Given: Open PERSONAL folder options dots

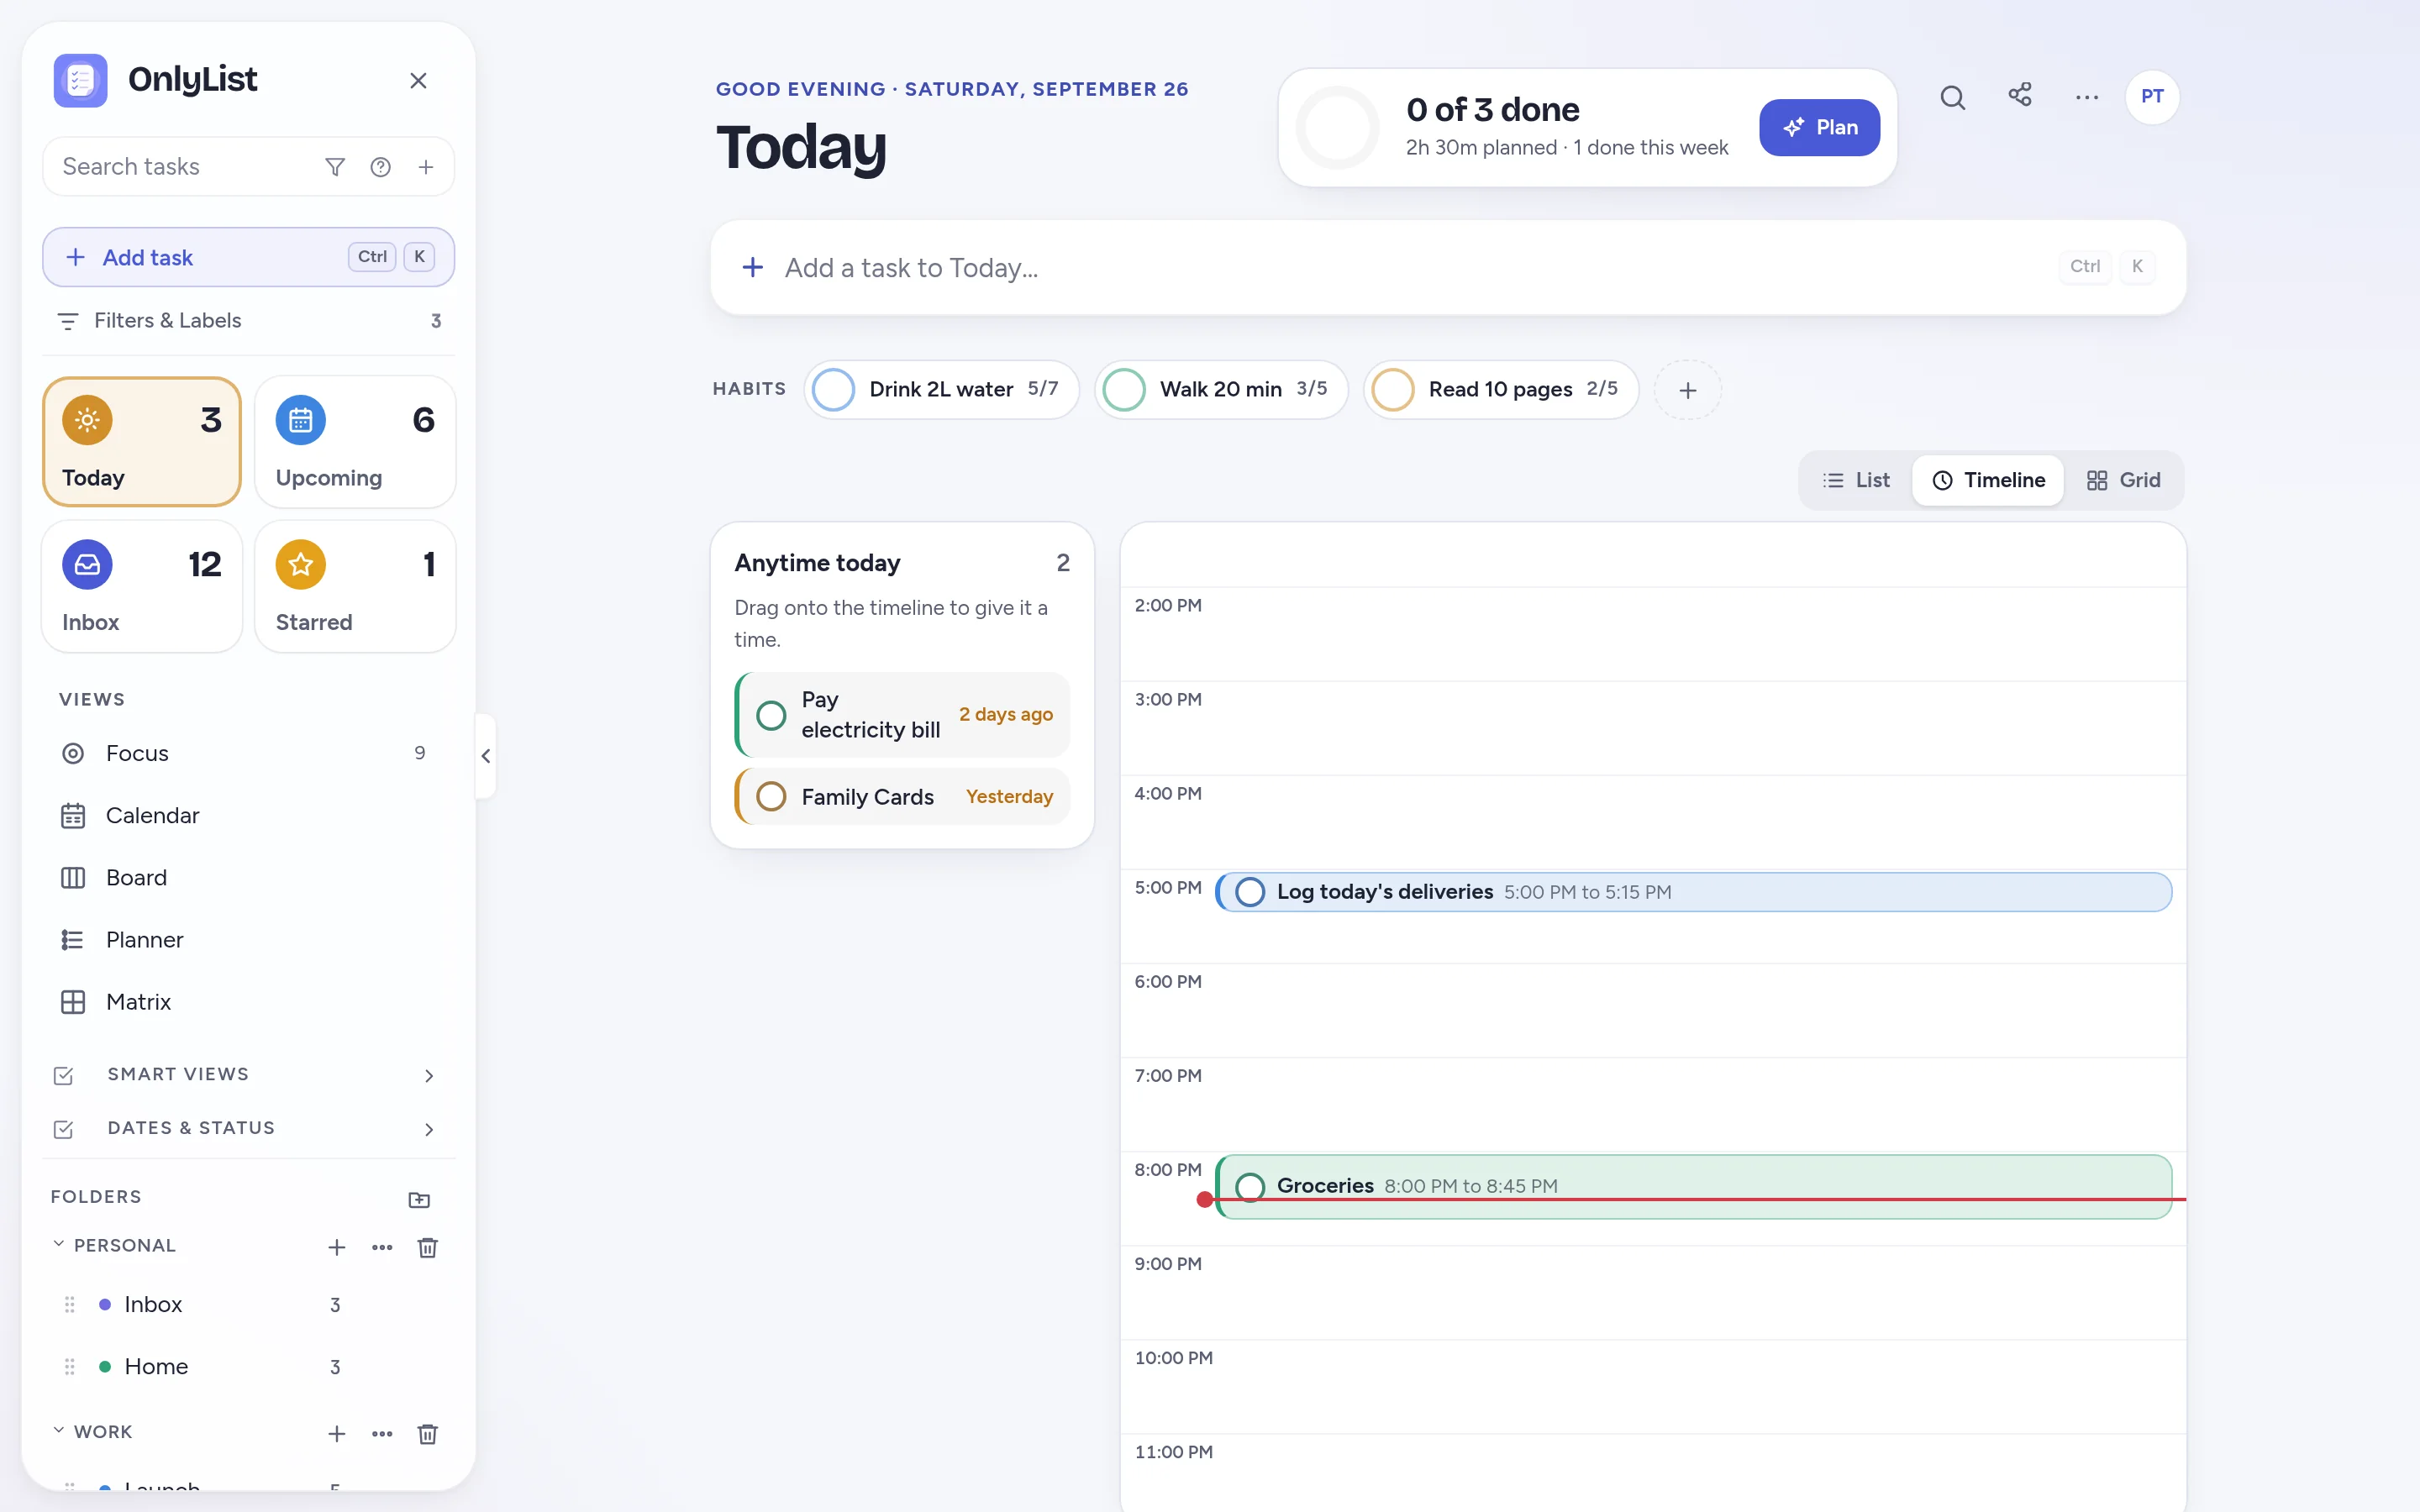Looking at the screenshot, I should click(x=382, y=1247).
